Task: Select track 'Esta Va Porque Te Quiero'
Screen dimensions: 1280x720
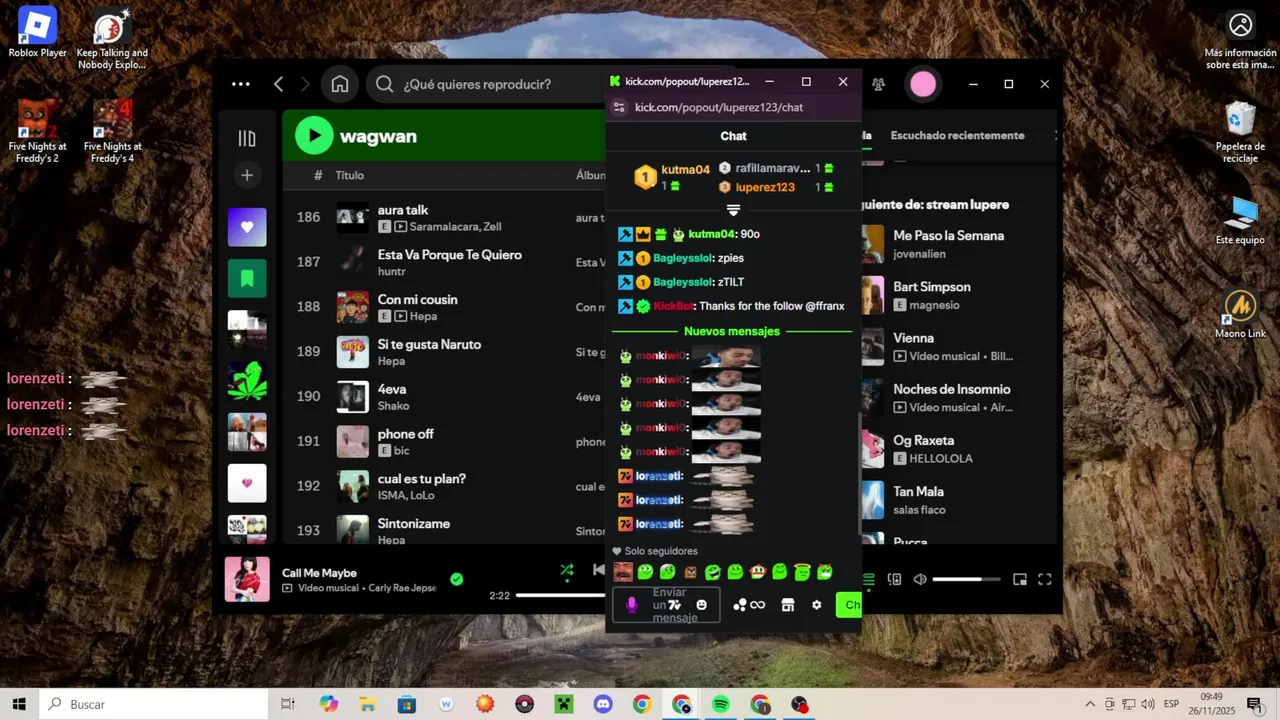Action: click(x=450, y=255)
